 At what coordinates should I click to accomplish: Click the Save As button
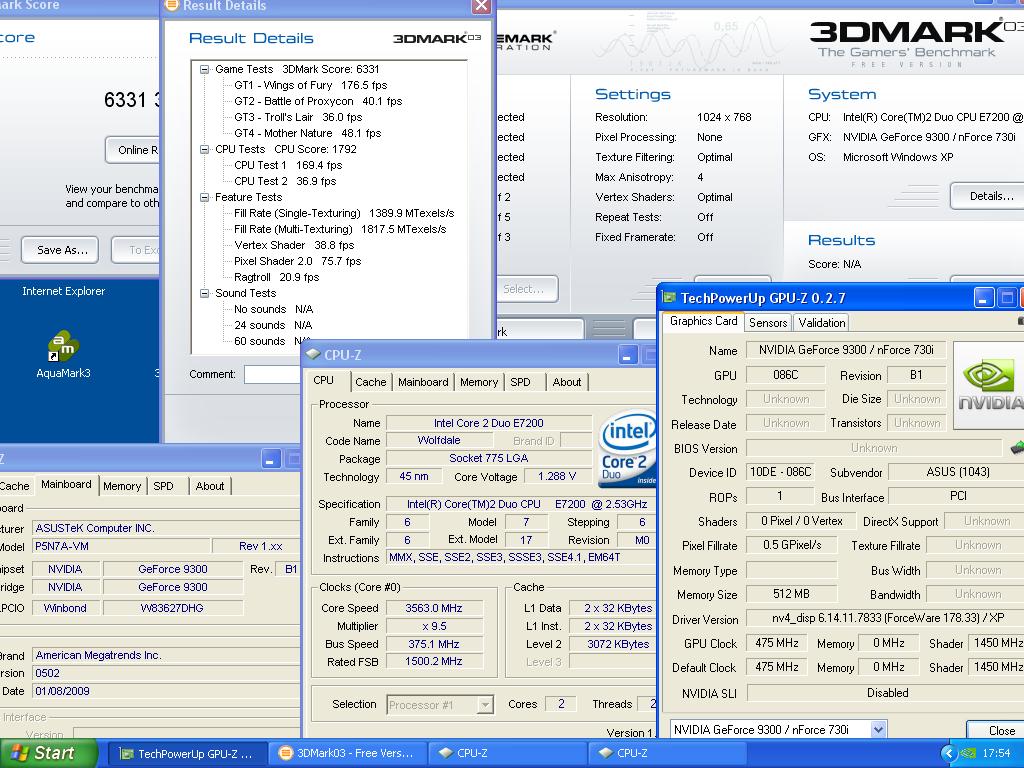click(x=60, y=249)
